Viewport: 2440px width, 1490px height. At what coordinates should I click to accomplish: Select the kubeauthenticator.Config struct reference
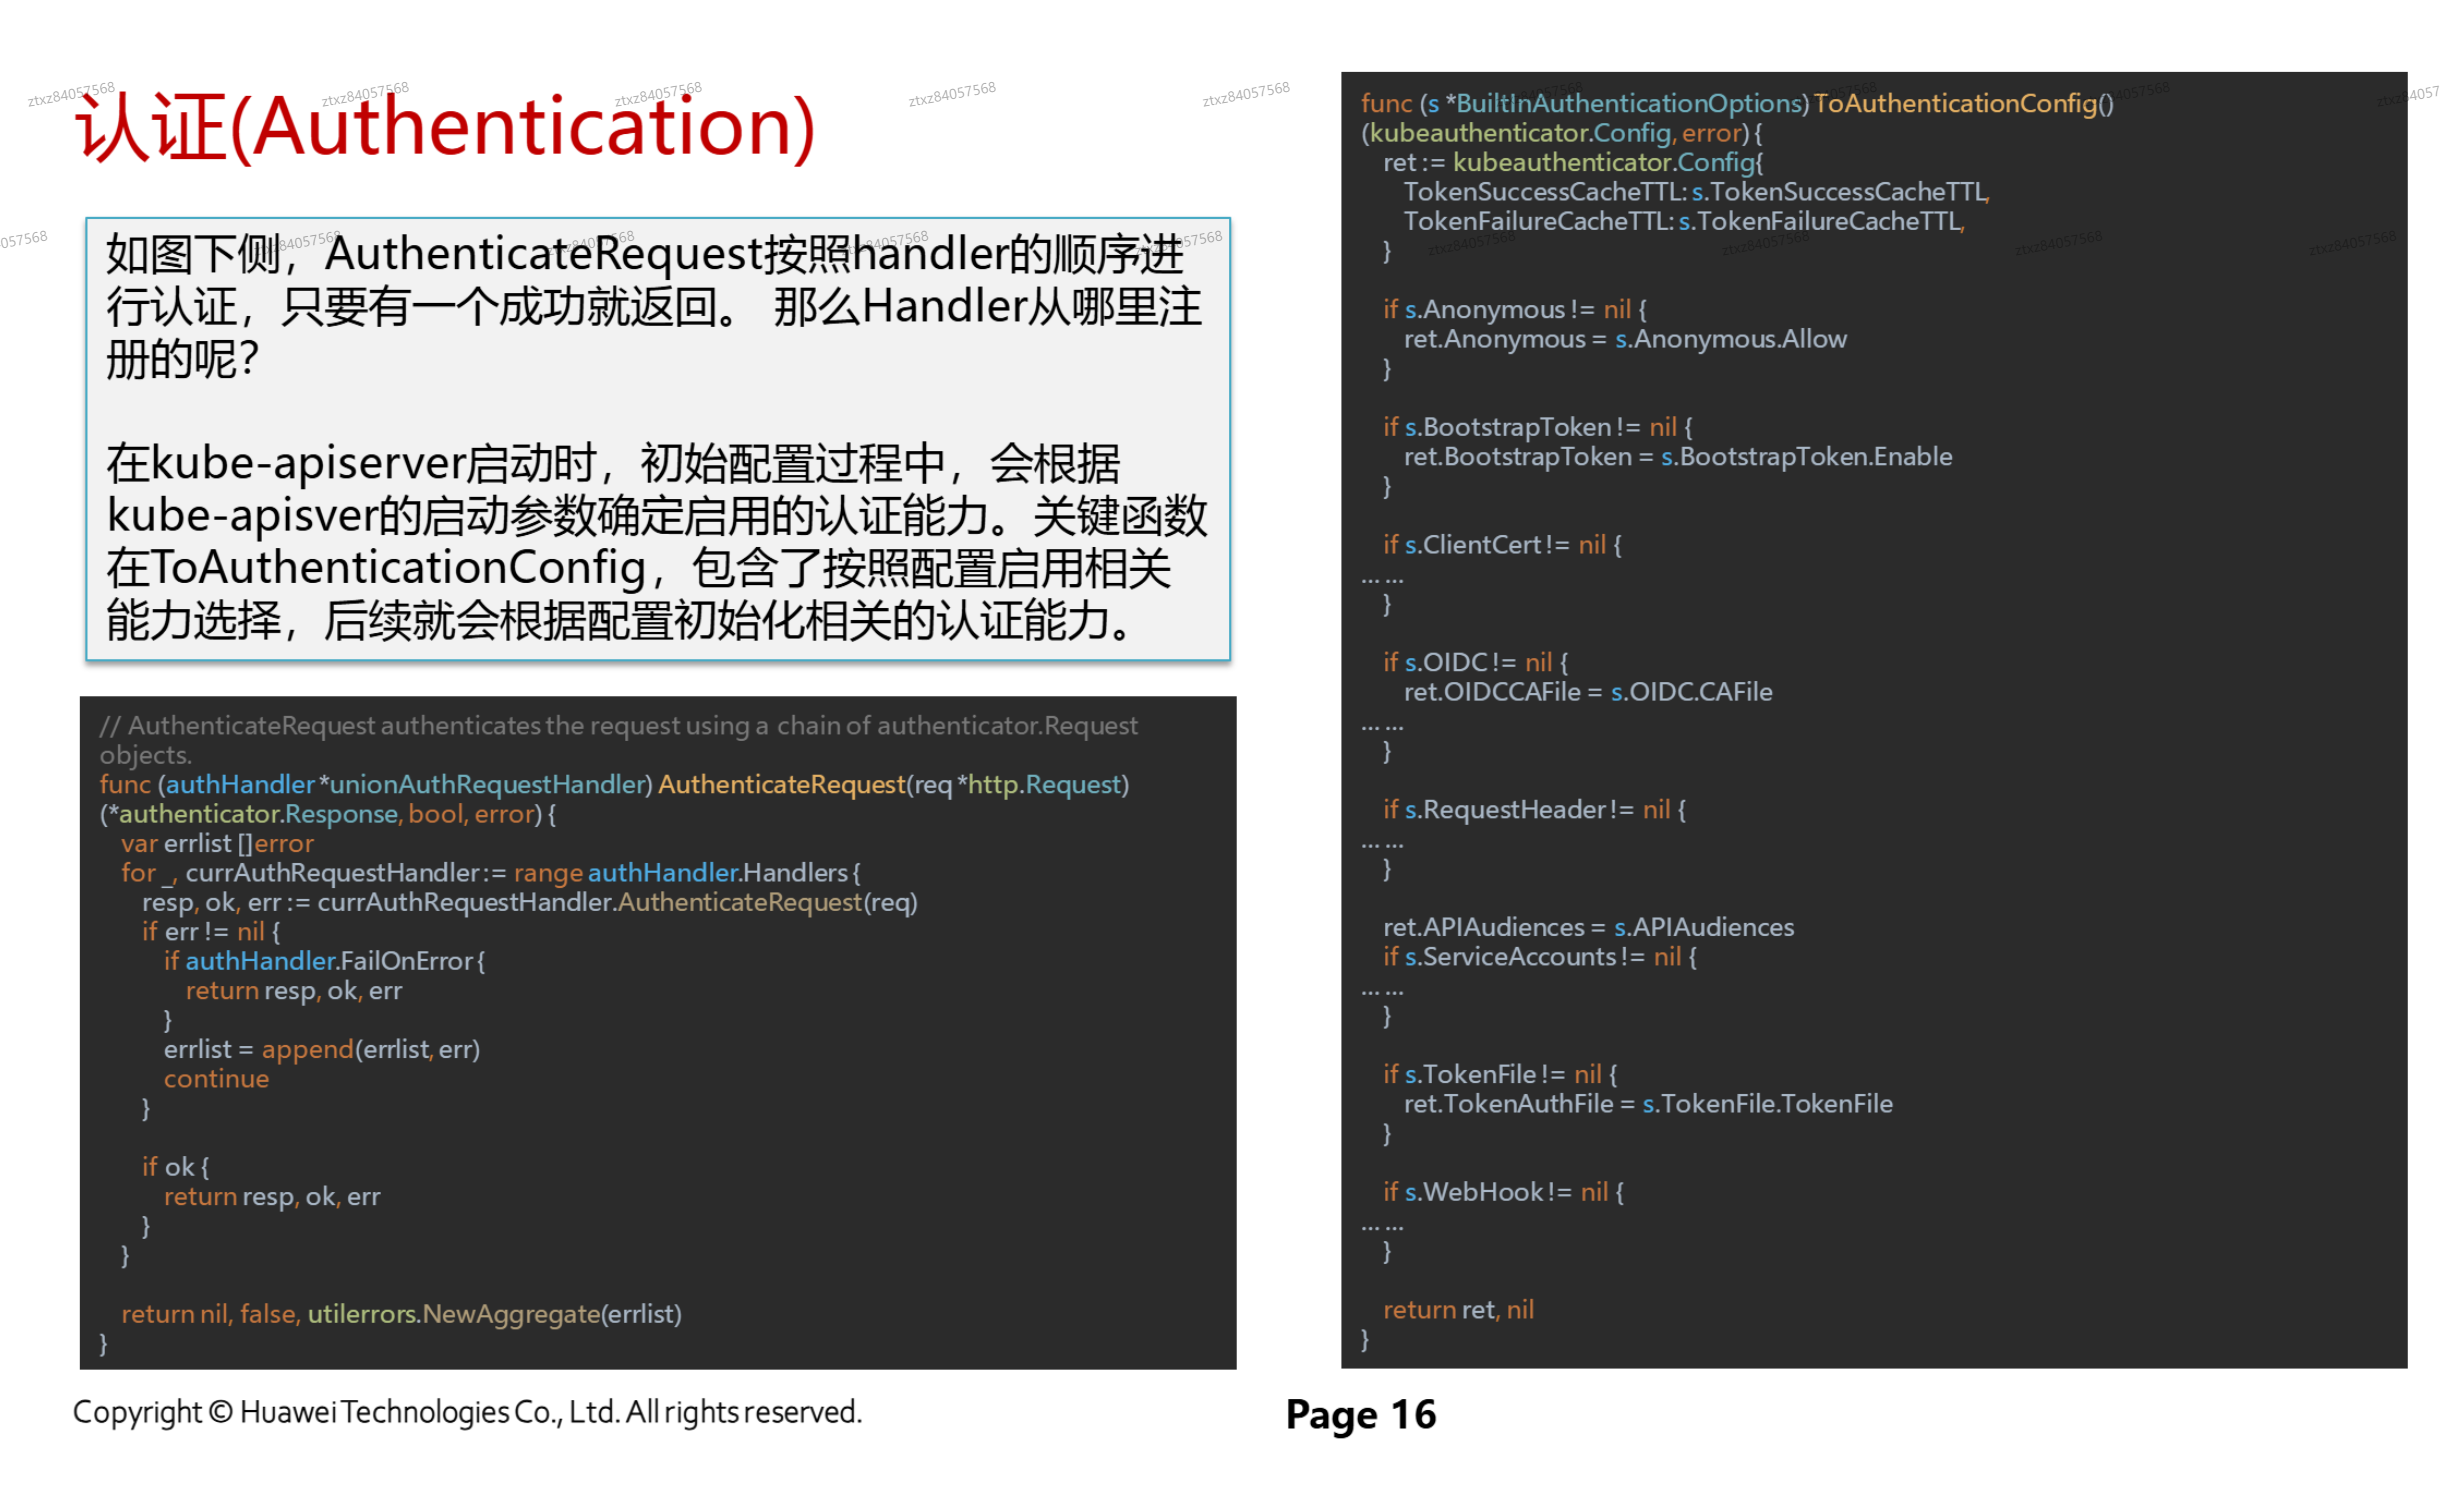(x=1610, y=162)
